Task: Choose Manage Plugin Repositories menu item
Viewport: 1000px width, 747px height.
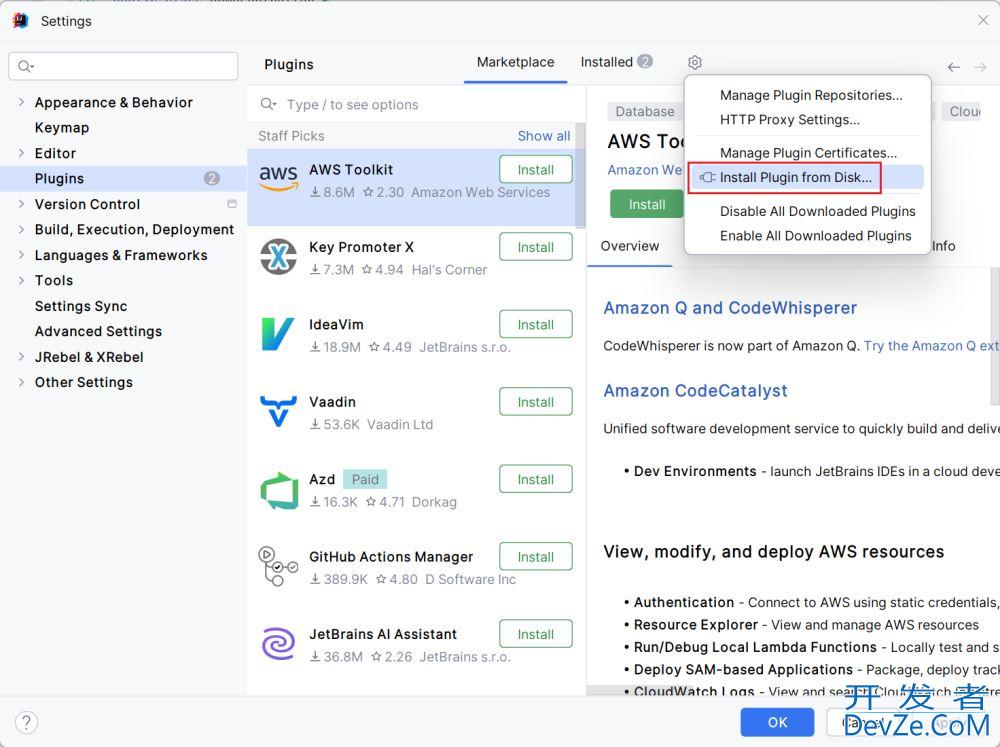Action: (x=811, y=95)
